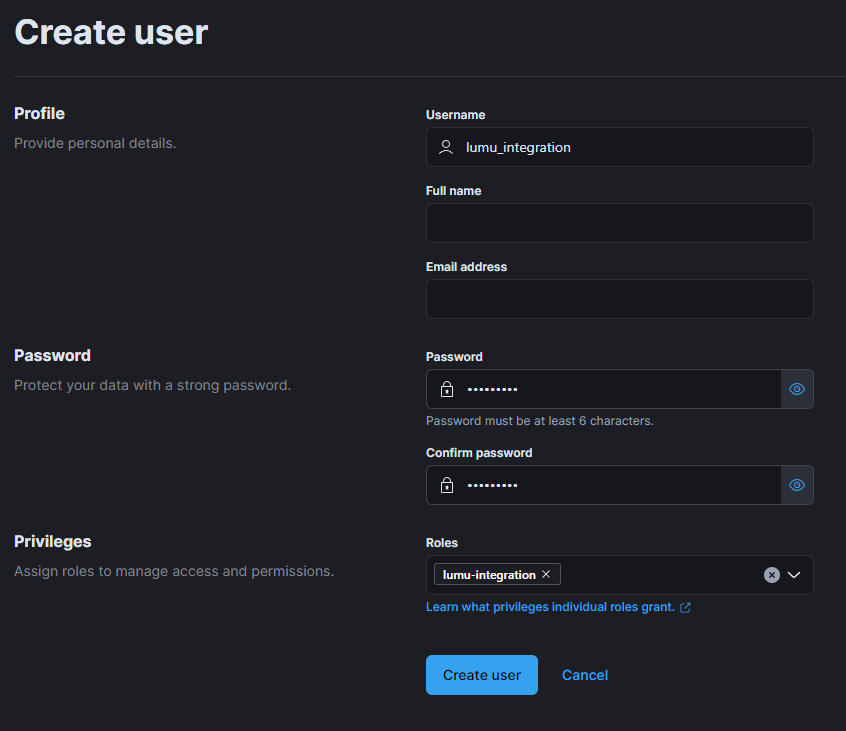Clear all selected roles with circled X
The width and height of the screenshot is (846, 731).
point(772,575)
